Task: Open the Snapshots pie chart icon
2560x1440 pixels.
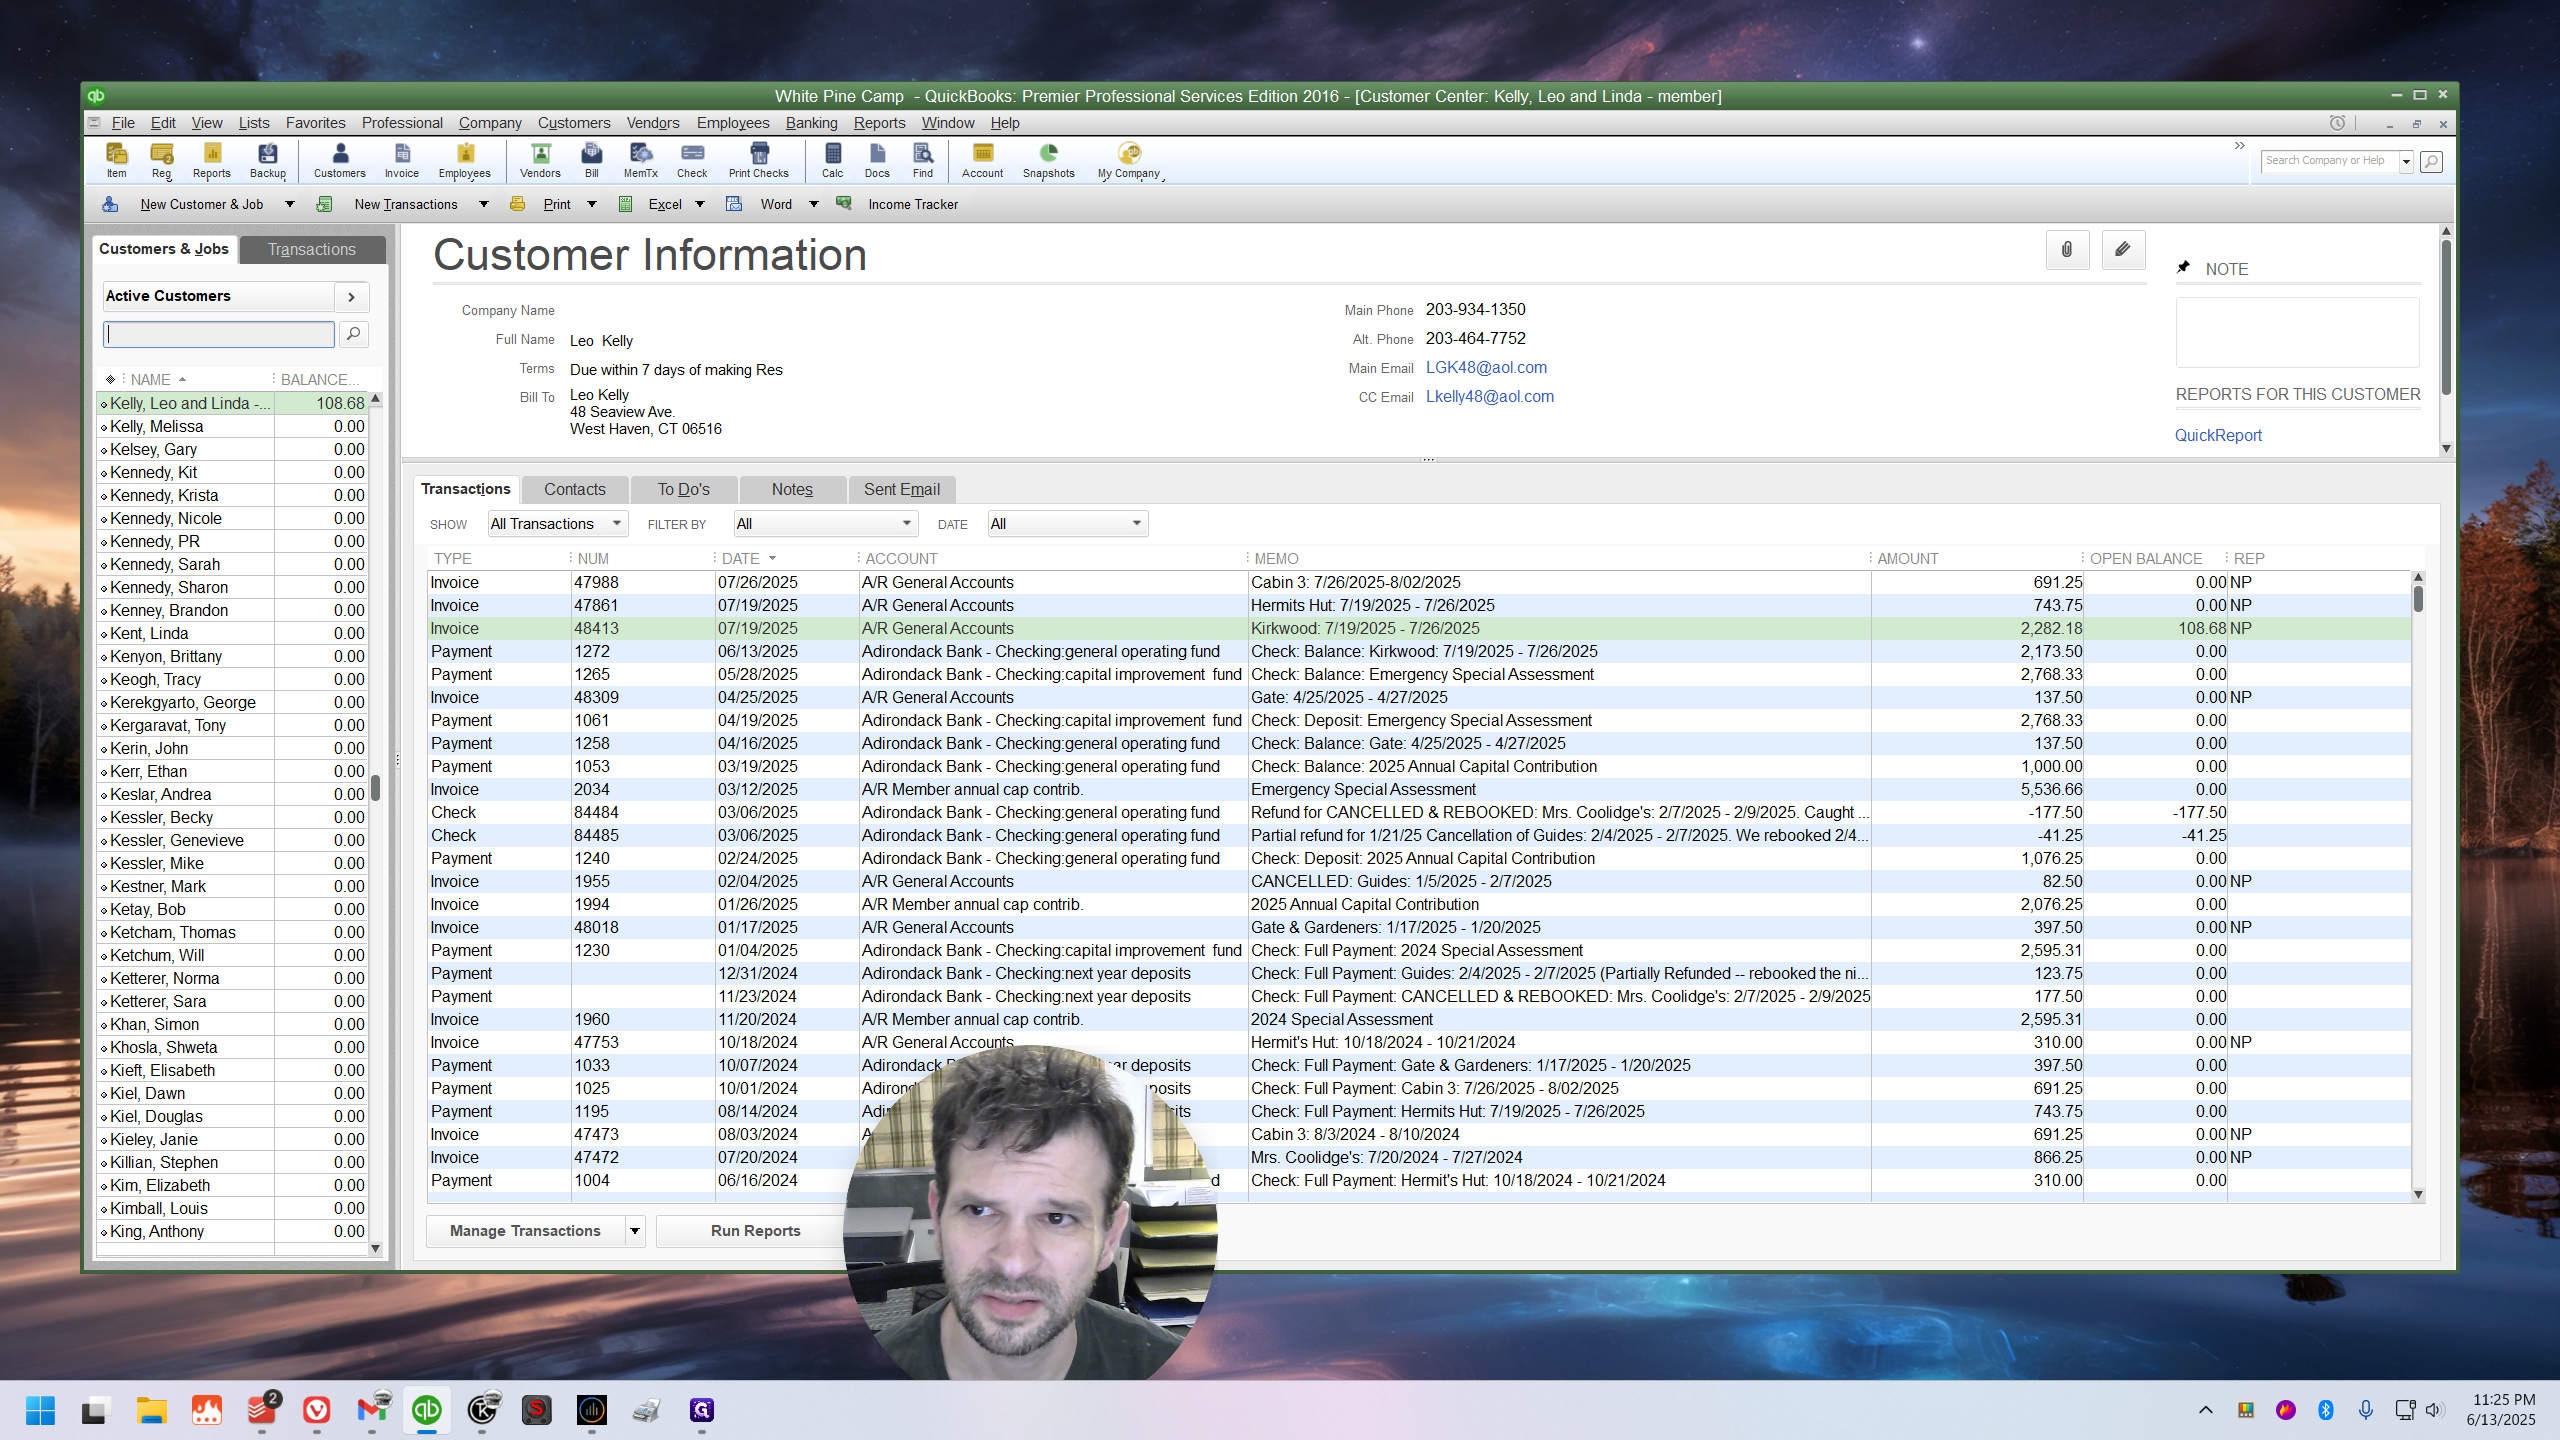Action: point(1049,160)
